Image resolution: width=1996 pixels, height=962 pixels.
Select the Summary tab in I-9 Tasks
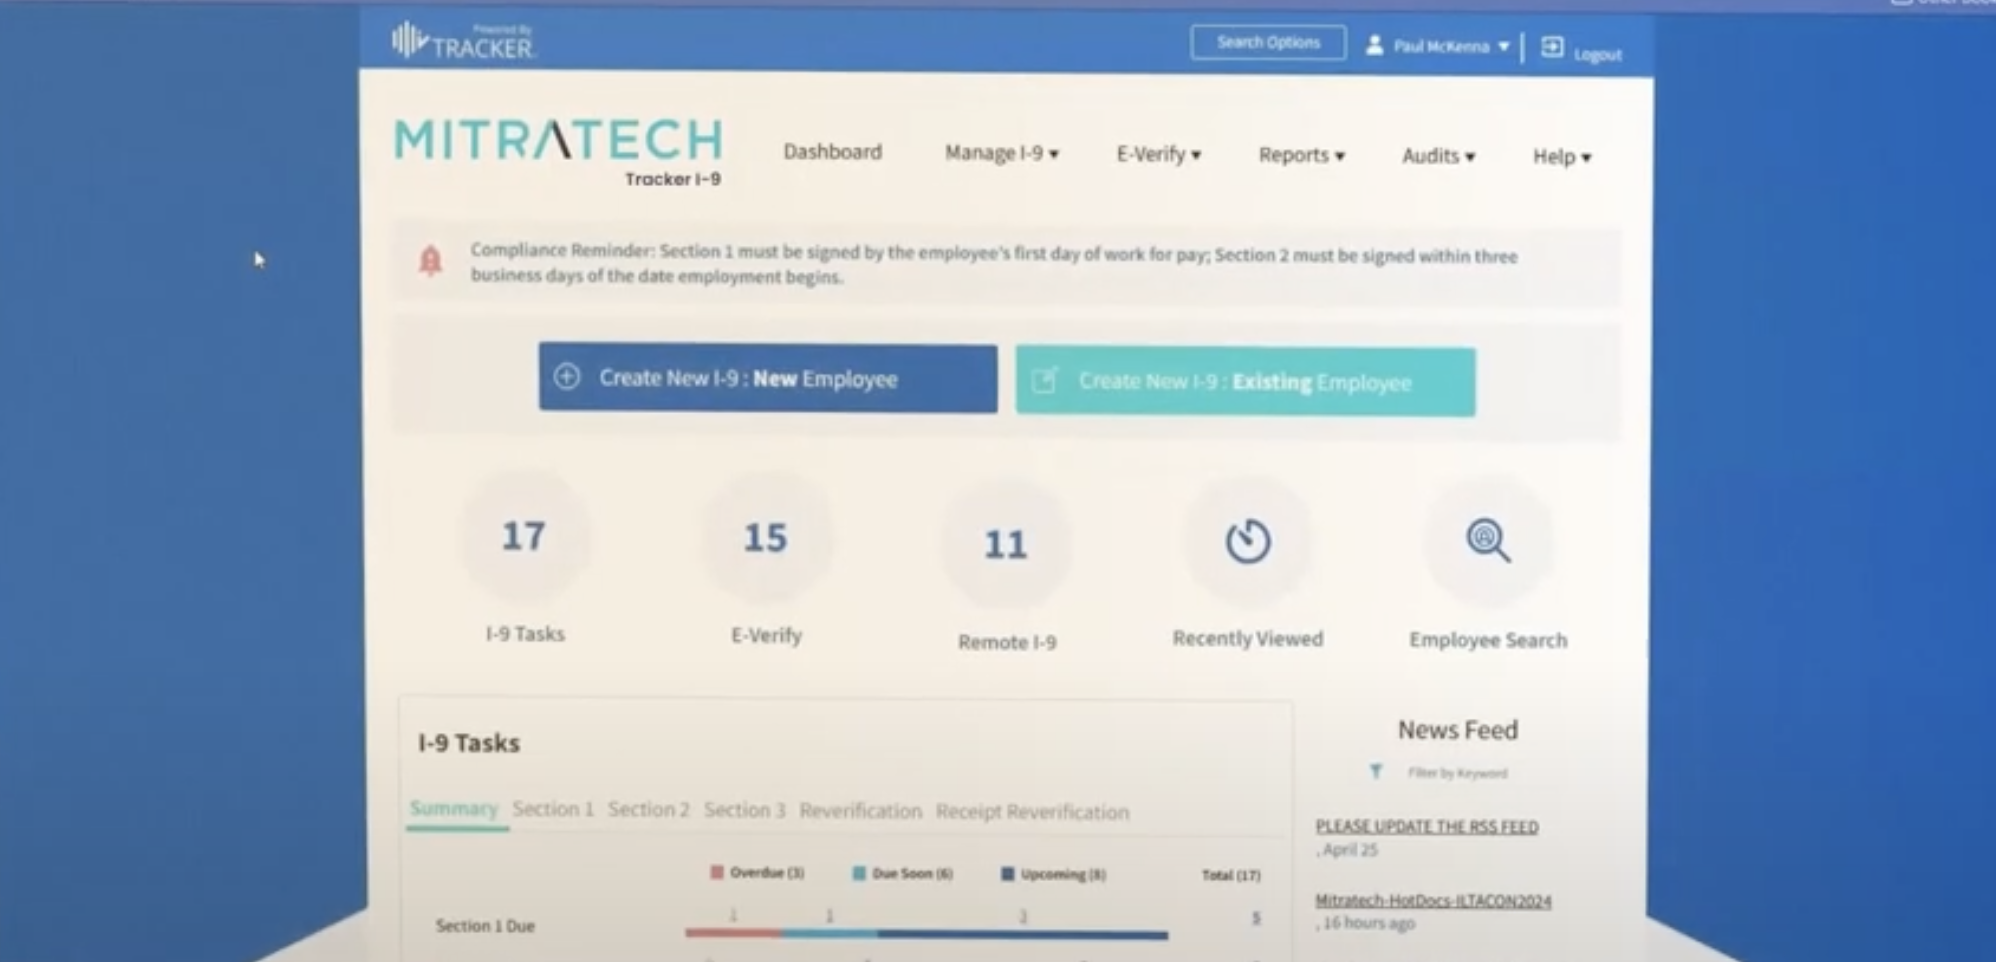(454, 808)
